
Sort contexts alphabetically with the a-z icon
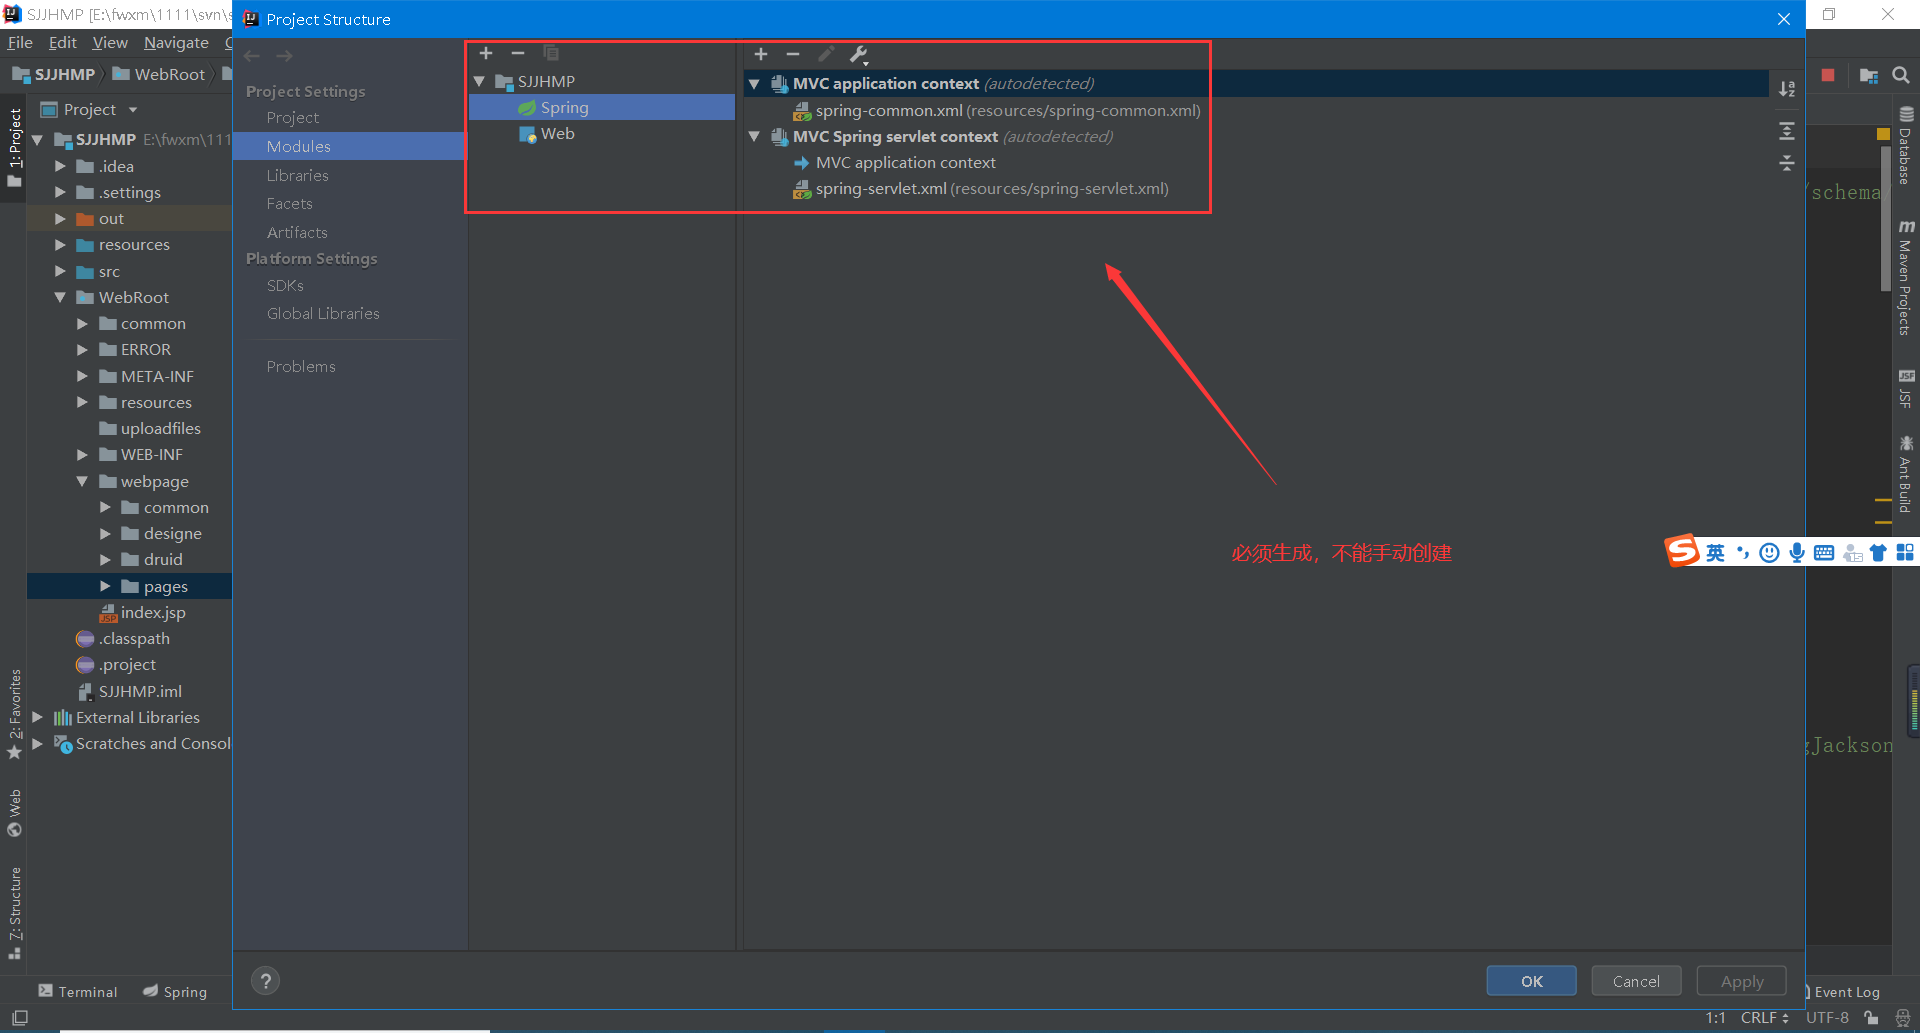(x=1787, y=89)
